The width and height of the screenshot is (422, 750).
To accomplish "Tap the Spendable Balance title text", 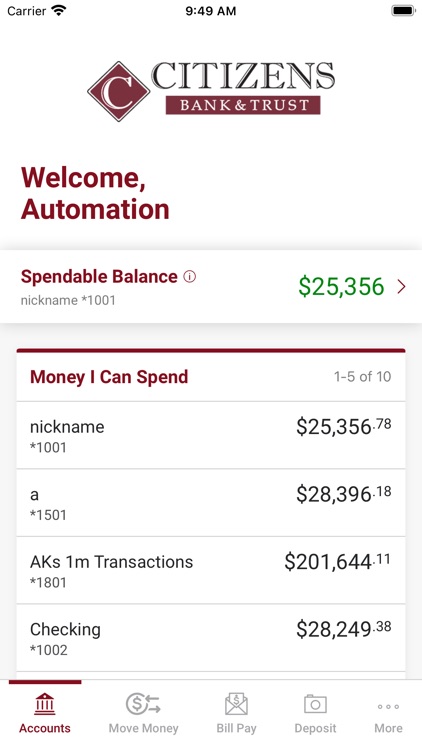I will tap(99, 276).
